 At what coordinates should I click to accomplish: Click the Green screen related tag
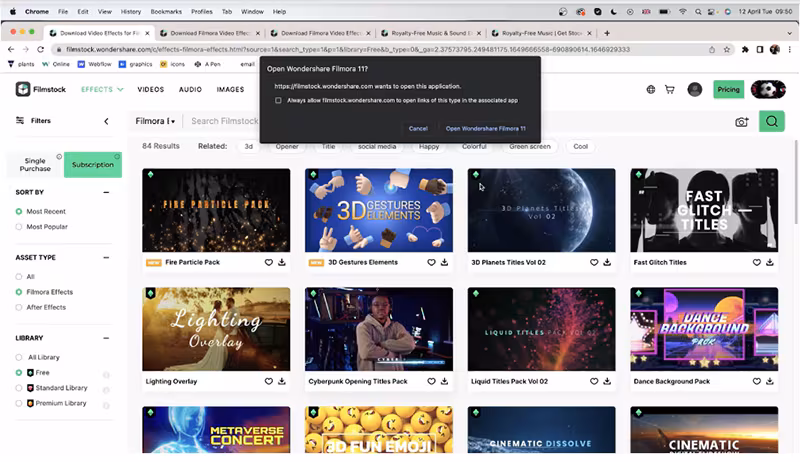(x=530, y=146)
